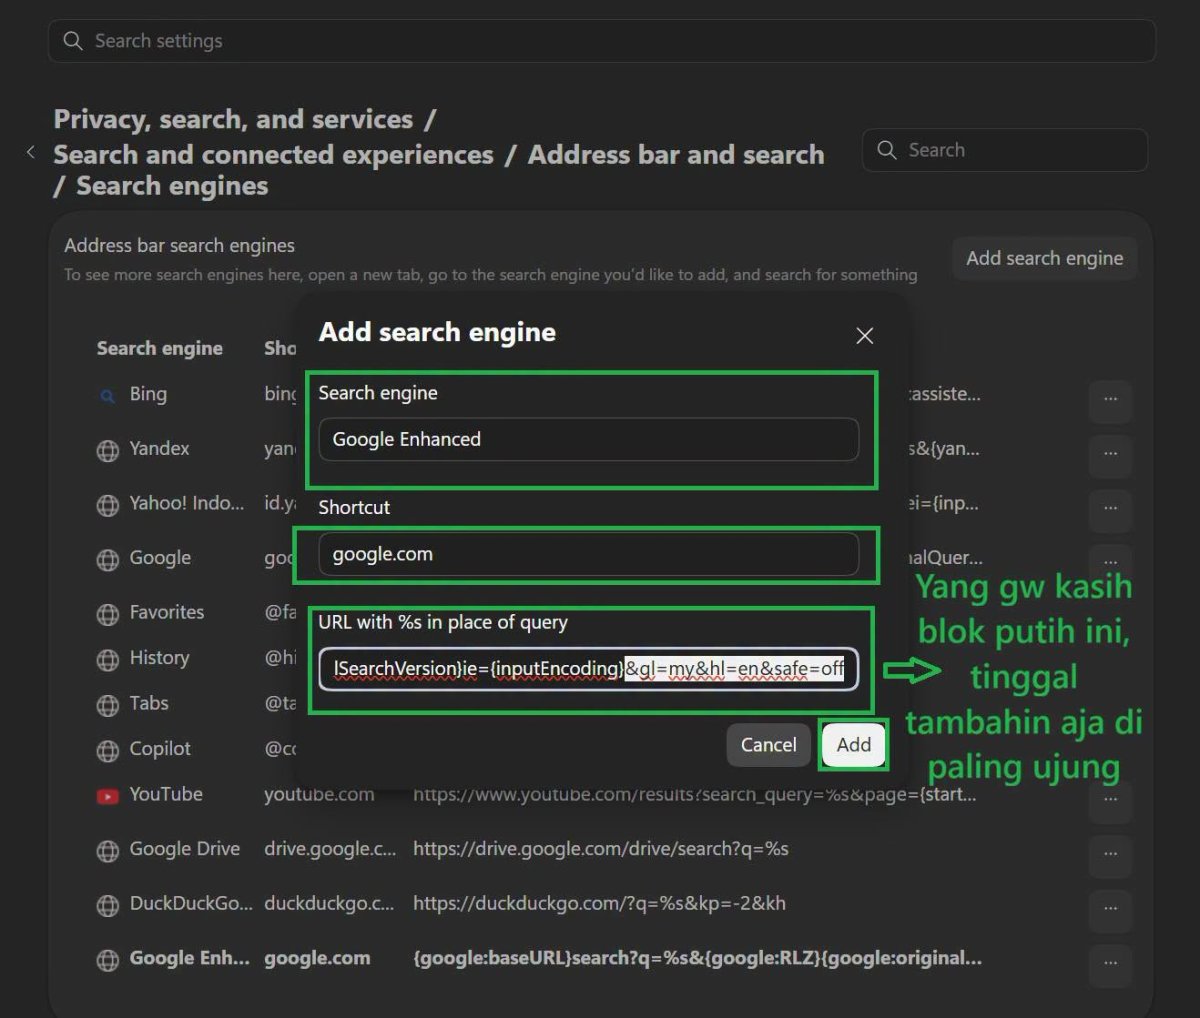1200x1018 pixels.
Task: Click the Add search engine button in list header
Action: tap(1044, 258)
